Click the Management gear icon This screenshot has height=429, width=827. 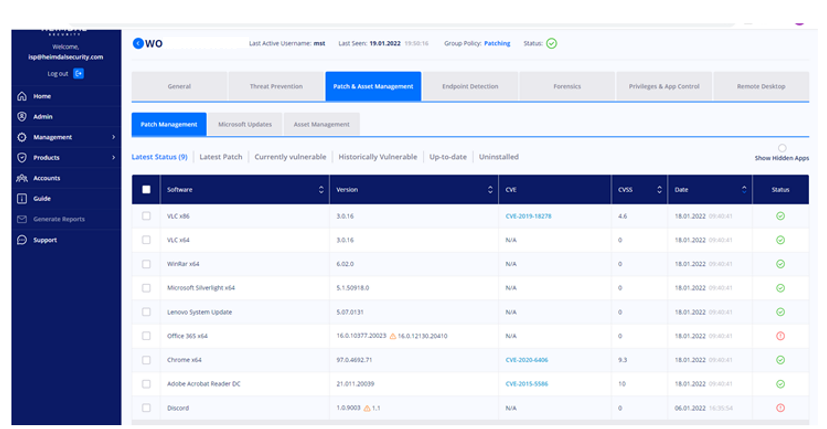(x=22, y=137)
